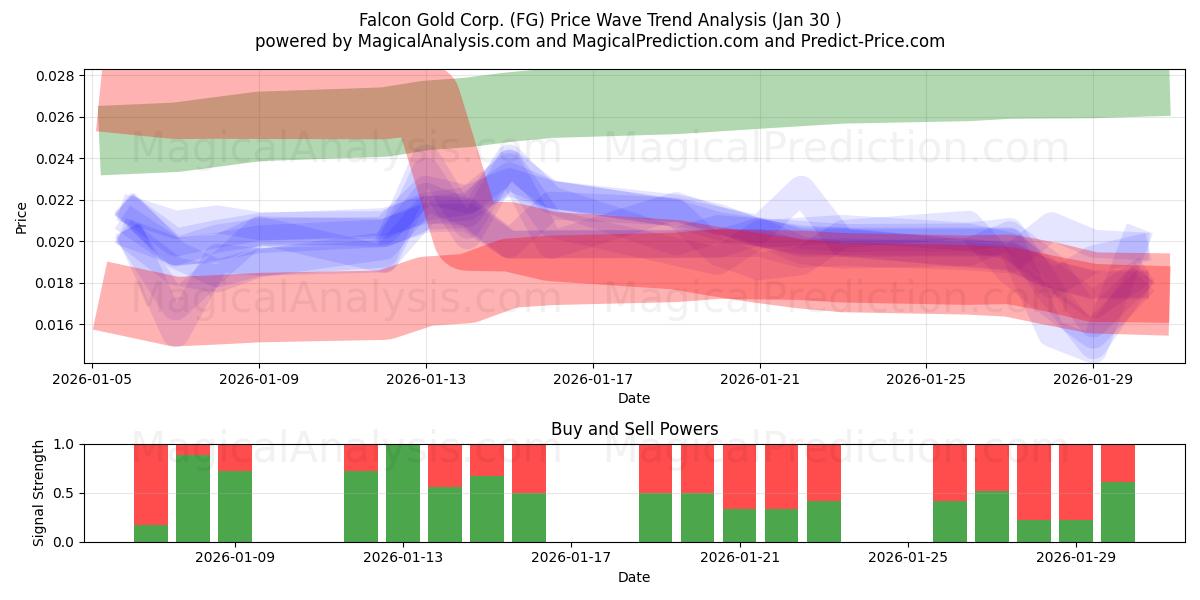Viewport: 1200px width, 600px height.
Task: Click the 0.028 price tick label
Action: tap(57, 76)
